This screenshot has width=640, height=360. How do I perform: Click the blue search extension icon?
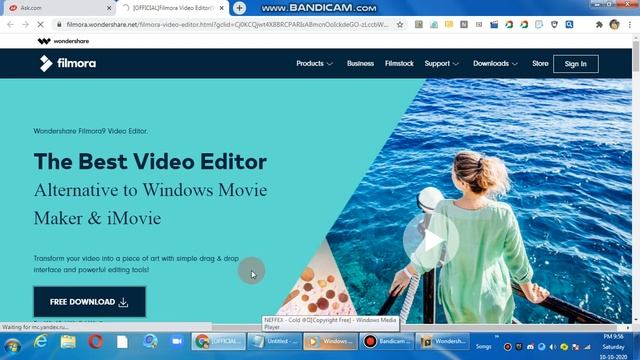(569, 24)
